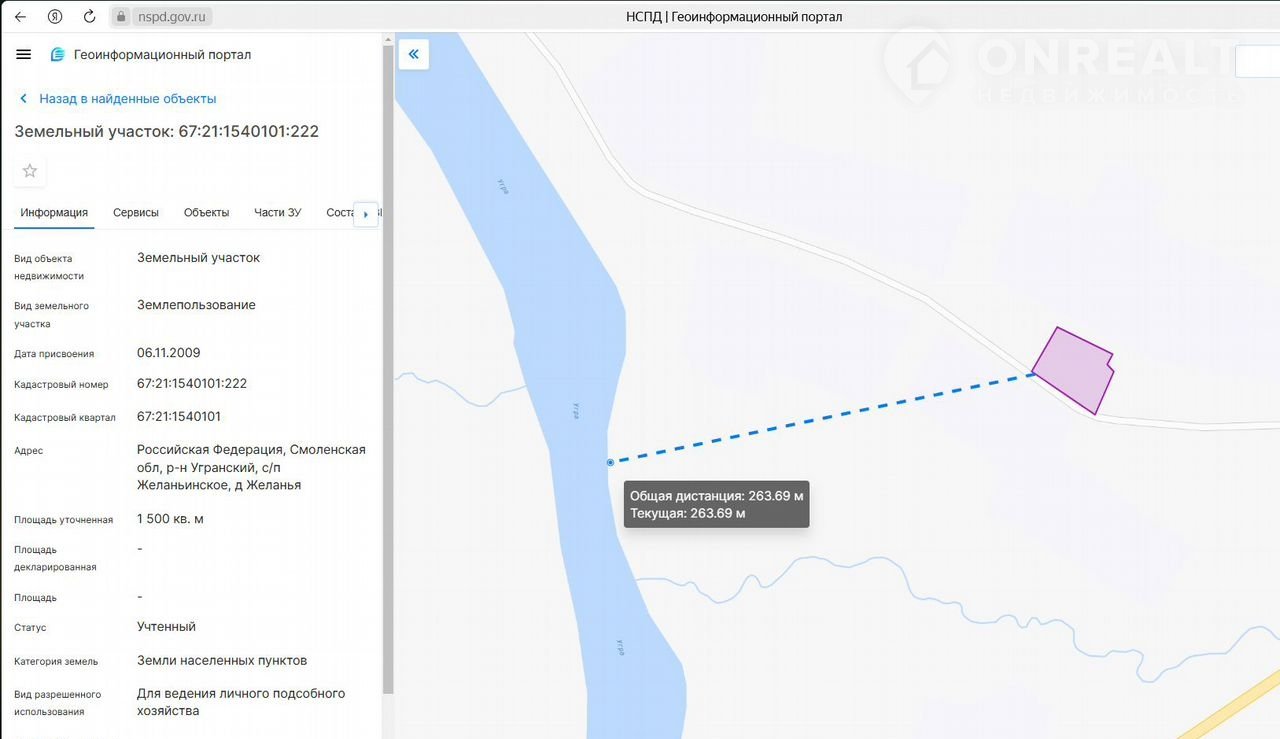Open the Yandex home button
Viewport: 1280px width, 739px height.
tap(55, 17)
